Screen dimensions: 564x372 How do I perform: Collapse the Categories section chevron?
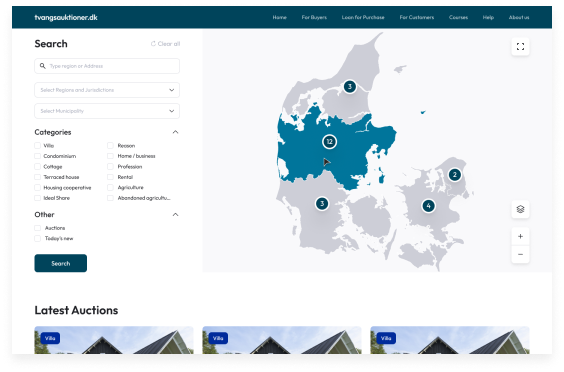[x=175, y=132]
